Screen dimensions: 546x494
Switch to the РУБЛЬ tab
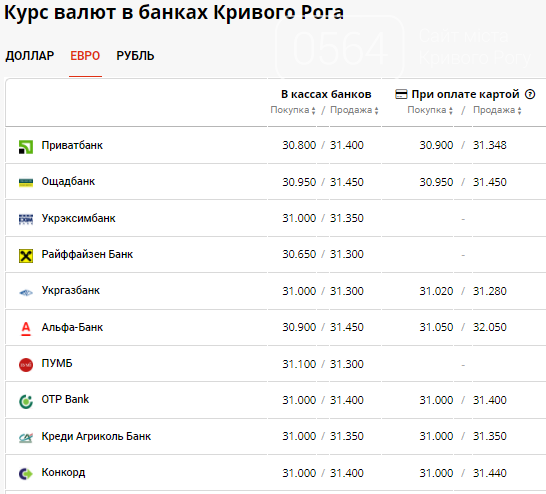[135, 56]
